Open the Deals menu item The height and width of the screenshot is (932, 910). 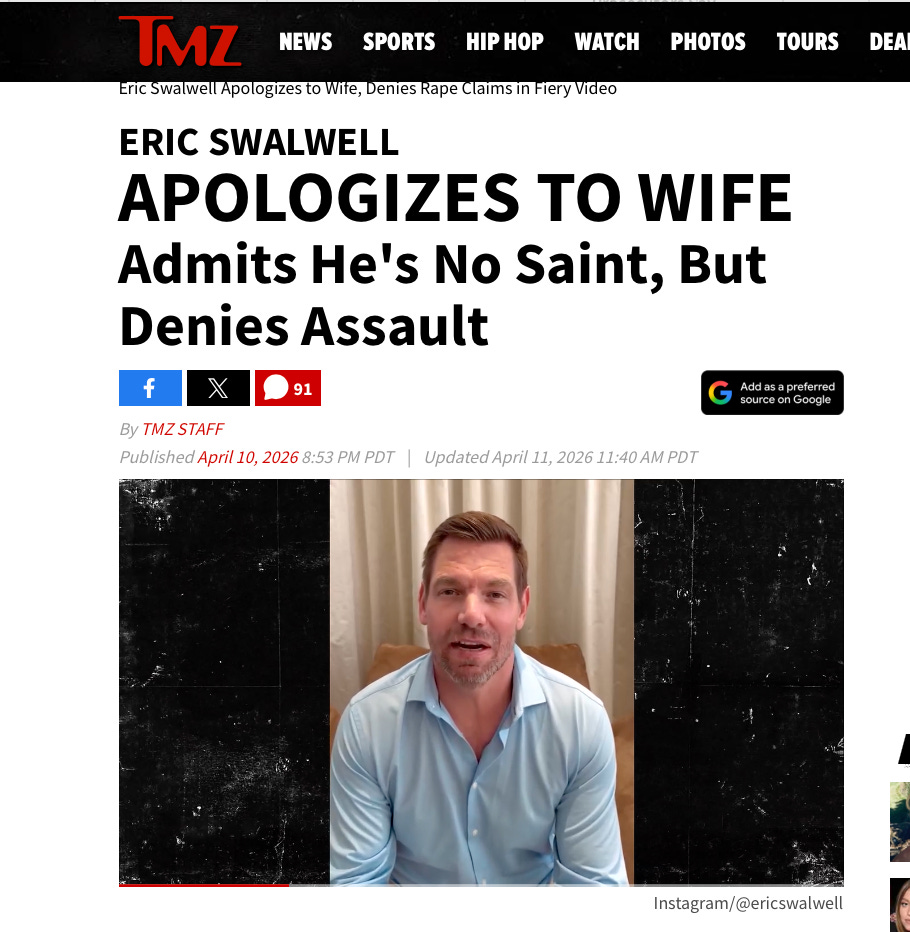(x=889, y=42)
